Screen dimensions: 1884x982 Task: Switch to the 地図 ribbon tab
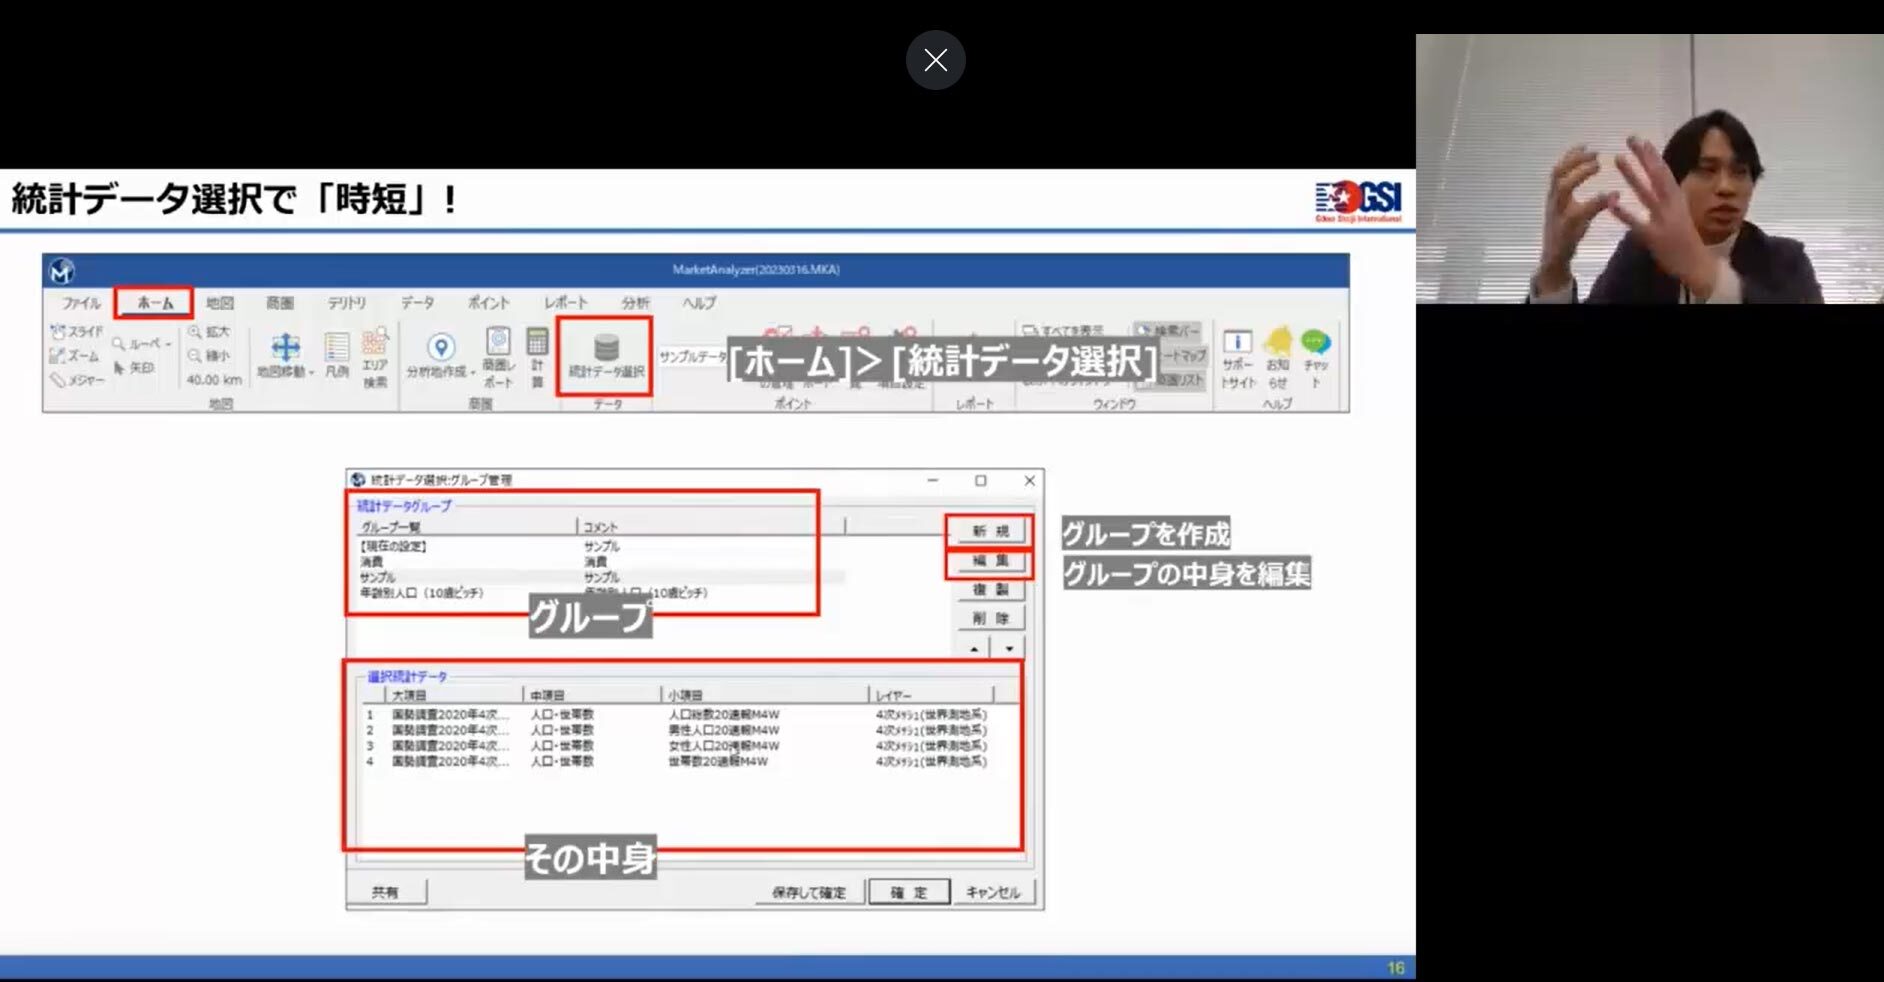pyautogui.click(x=220, y=303)
